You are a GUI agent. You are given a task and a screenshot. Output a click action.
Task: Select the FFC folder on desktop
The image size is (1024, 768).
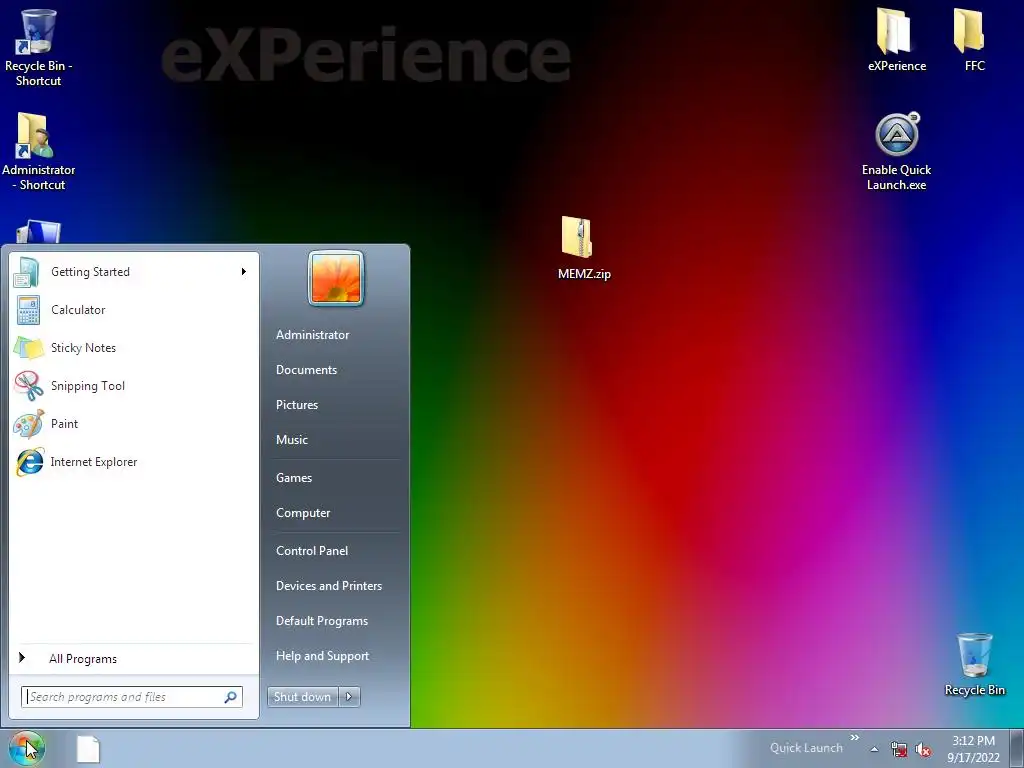click(x=974, y=39)
